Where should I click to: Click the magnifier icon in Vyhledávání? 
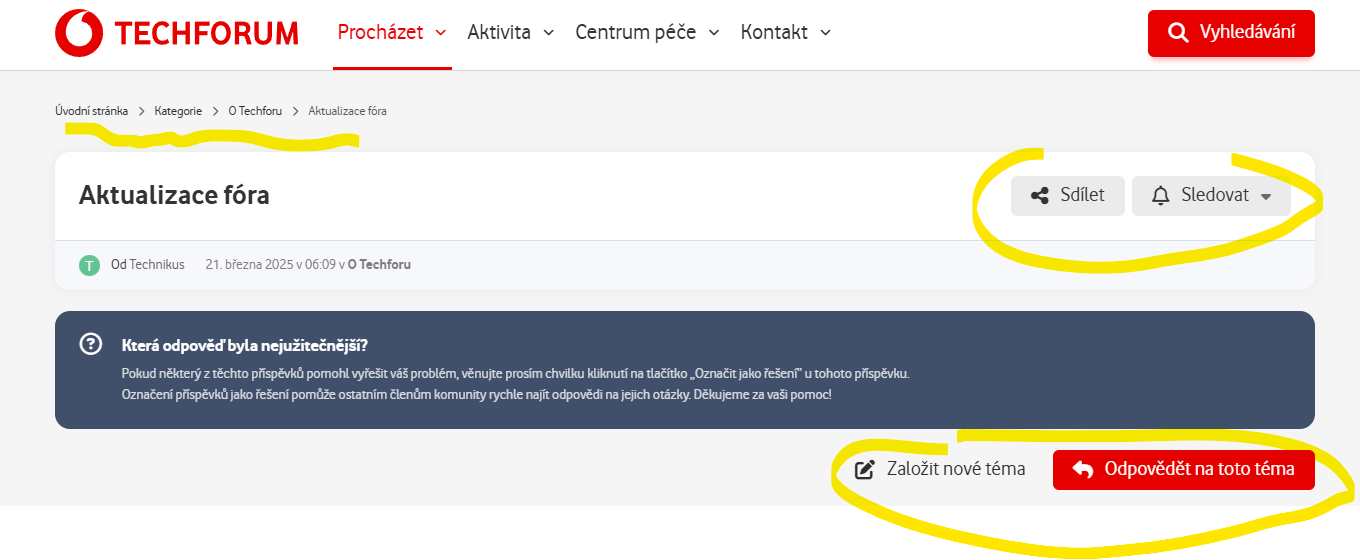pos(1178,33)
